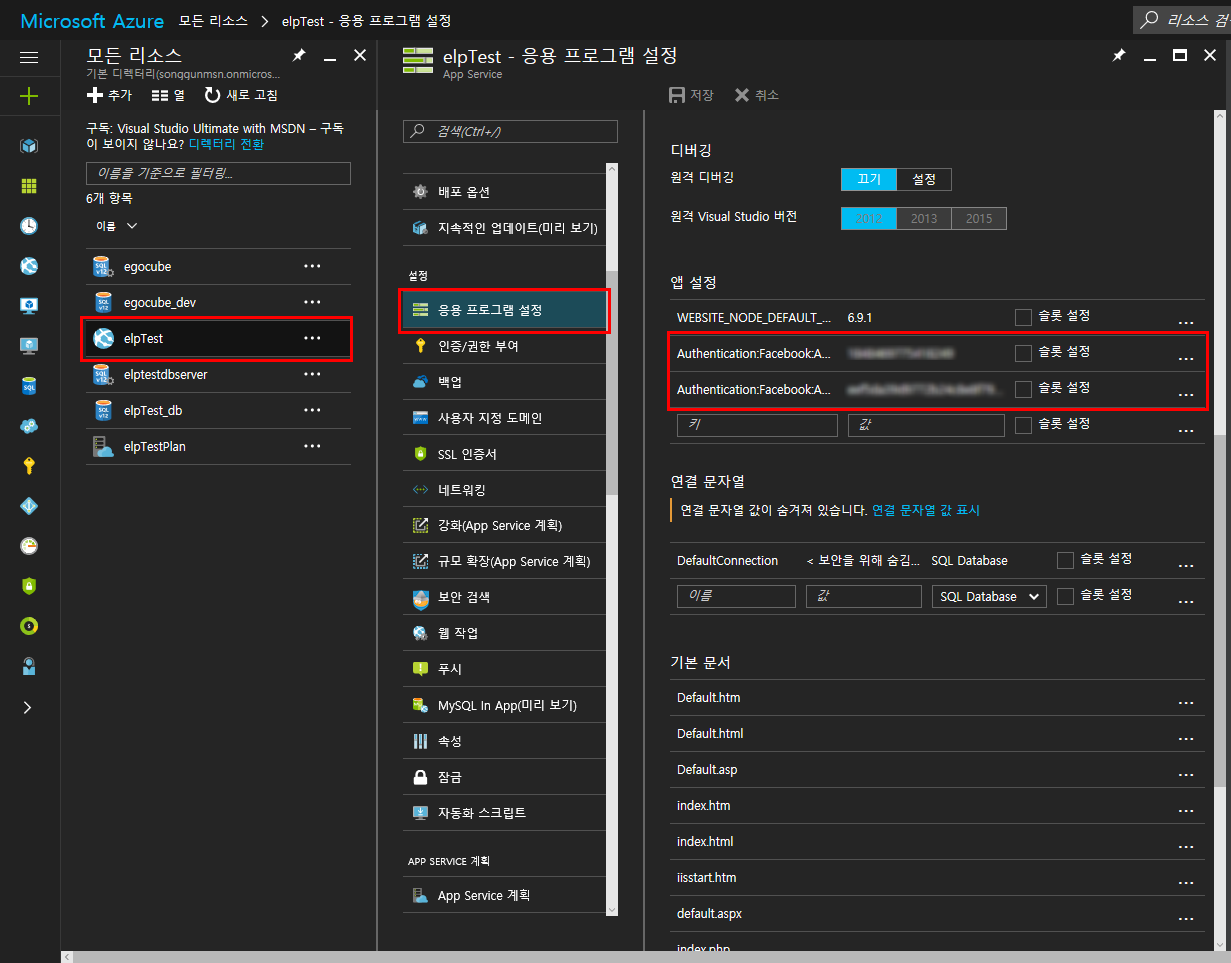This screenshot has height=963, width=1231.
Task: Click the Save (저장) button
Action: pos(691,95)
